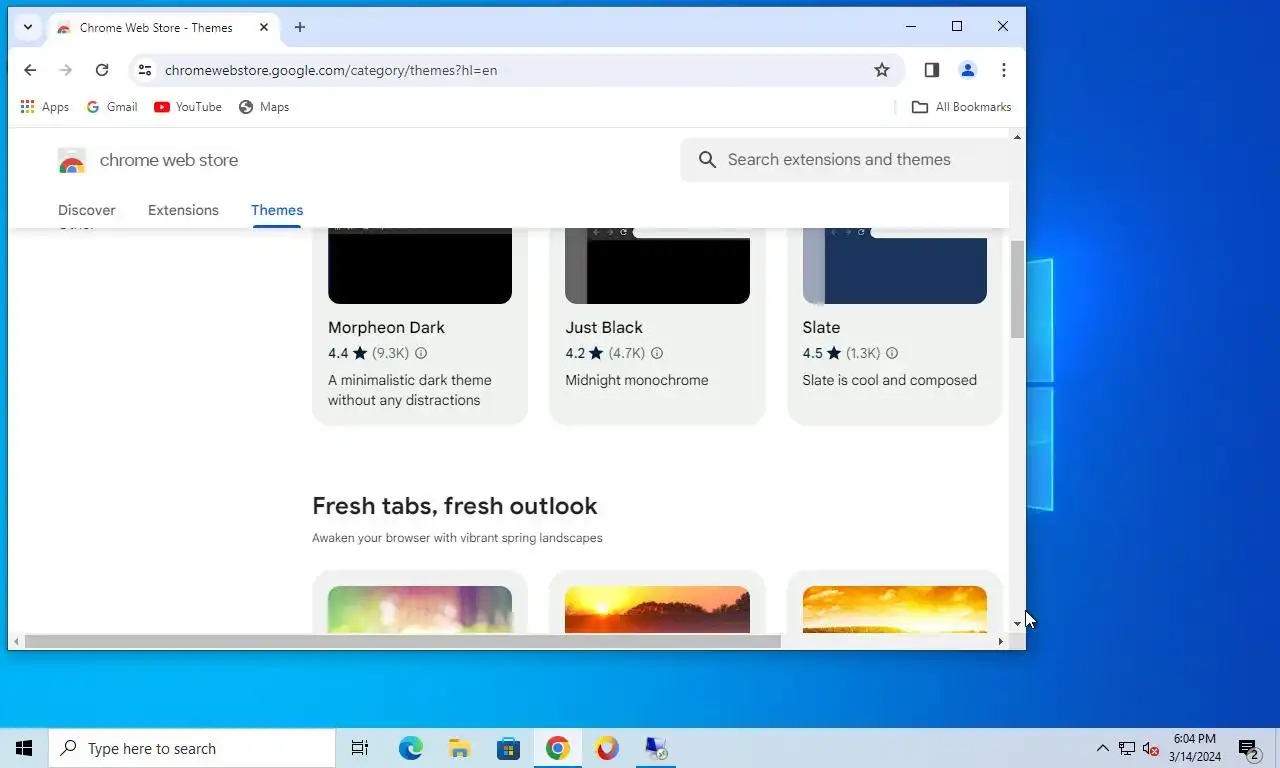Viewport: 1280px width, 768px height.
Task: Click the vertical scrollbar thumb
Action: (x=1018, y=289)
